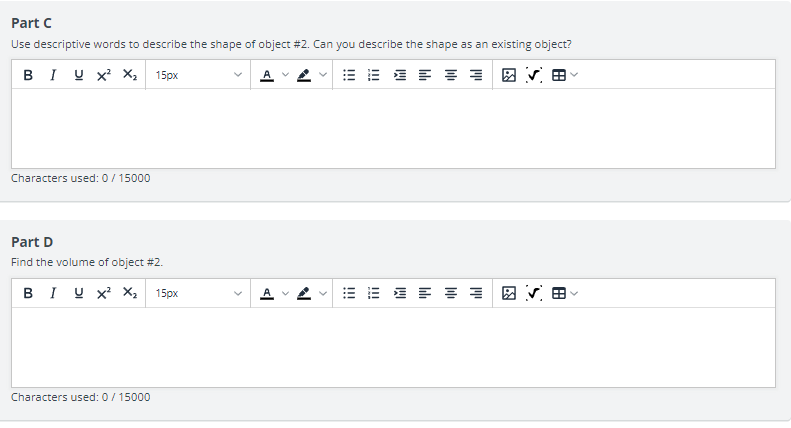Click the 'Part D' heading

[32, 242]
